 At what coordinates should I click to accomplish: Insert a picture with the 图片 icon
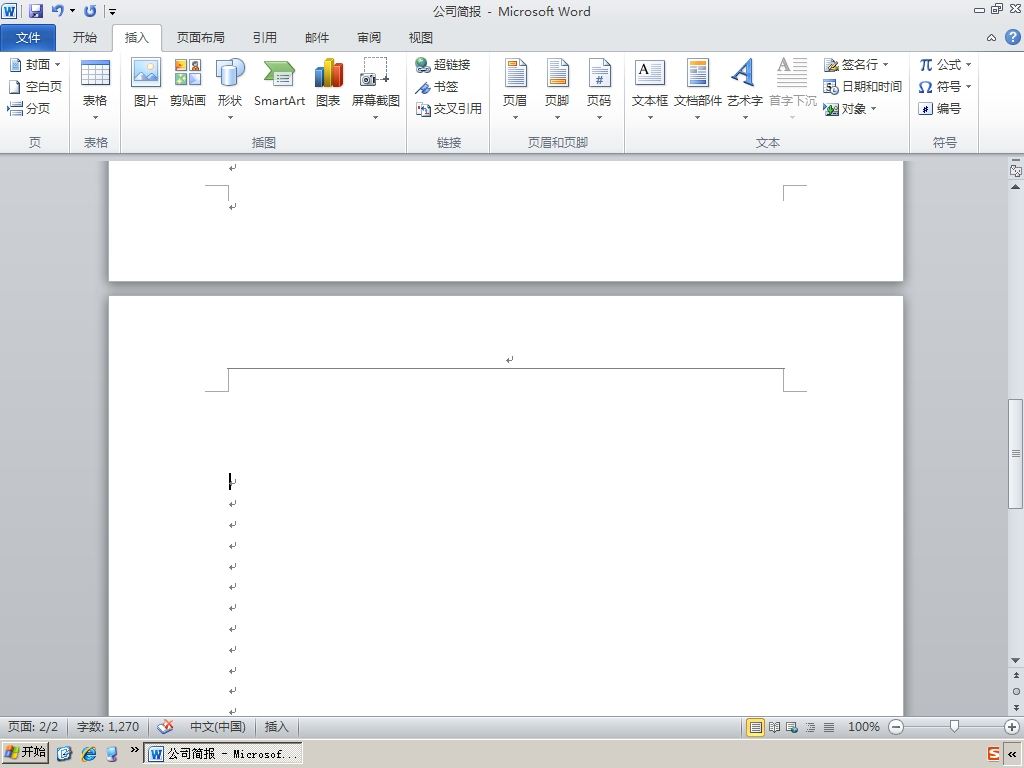146,82
